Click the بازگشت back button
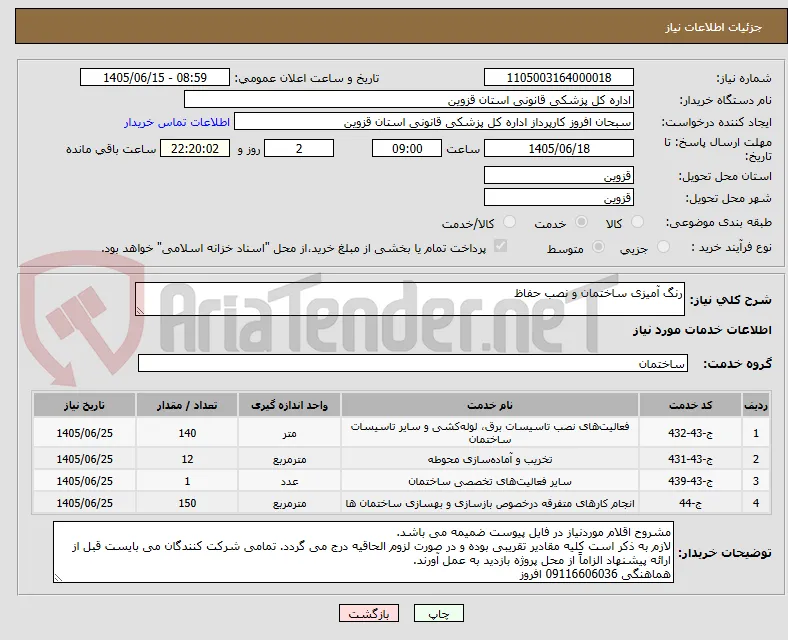 coord(369,613)
